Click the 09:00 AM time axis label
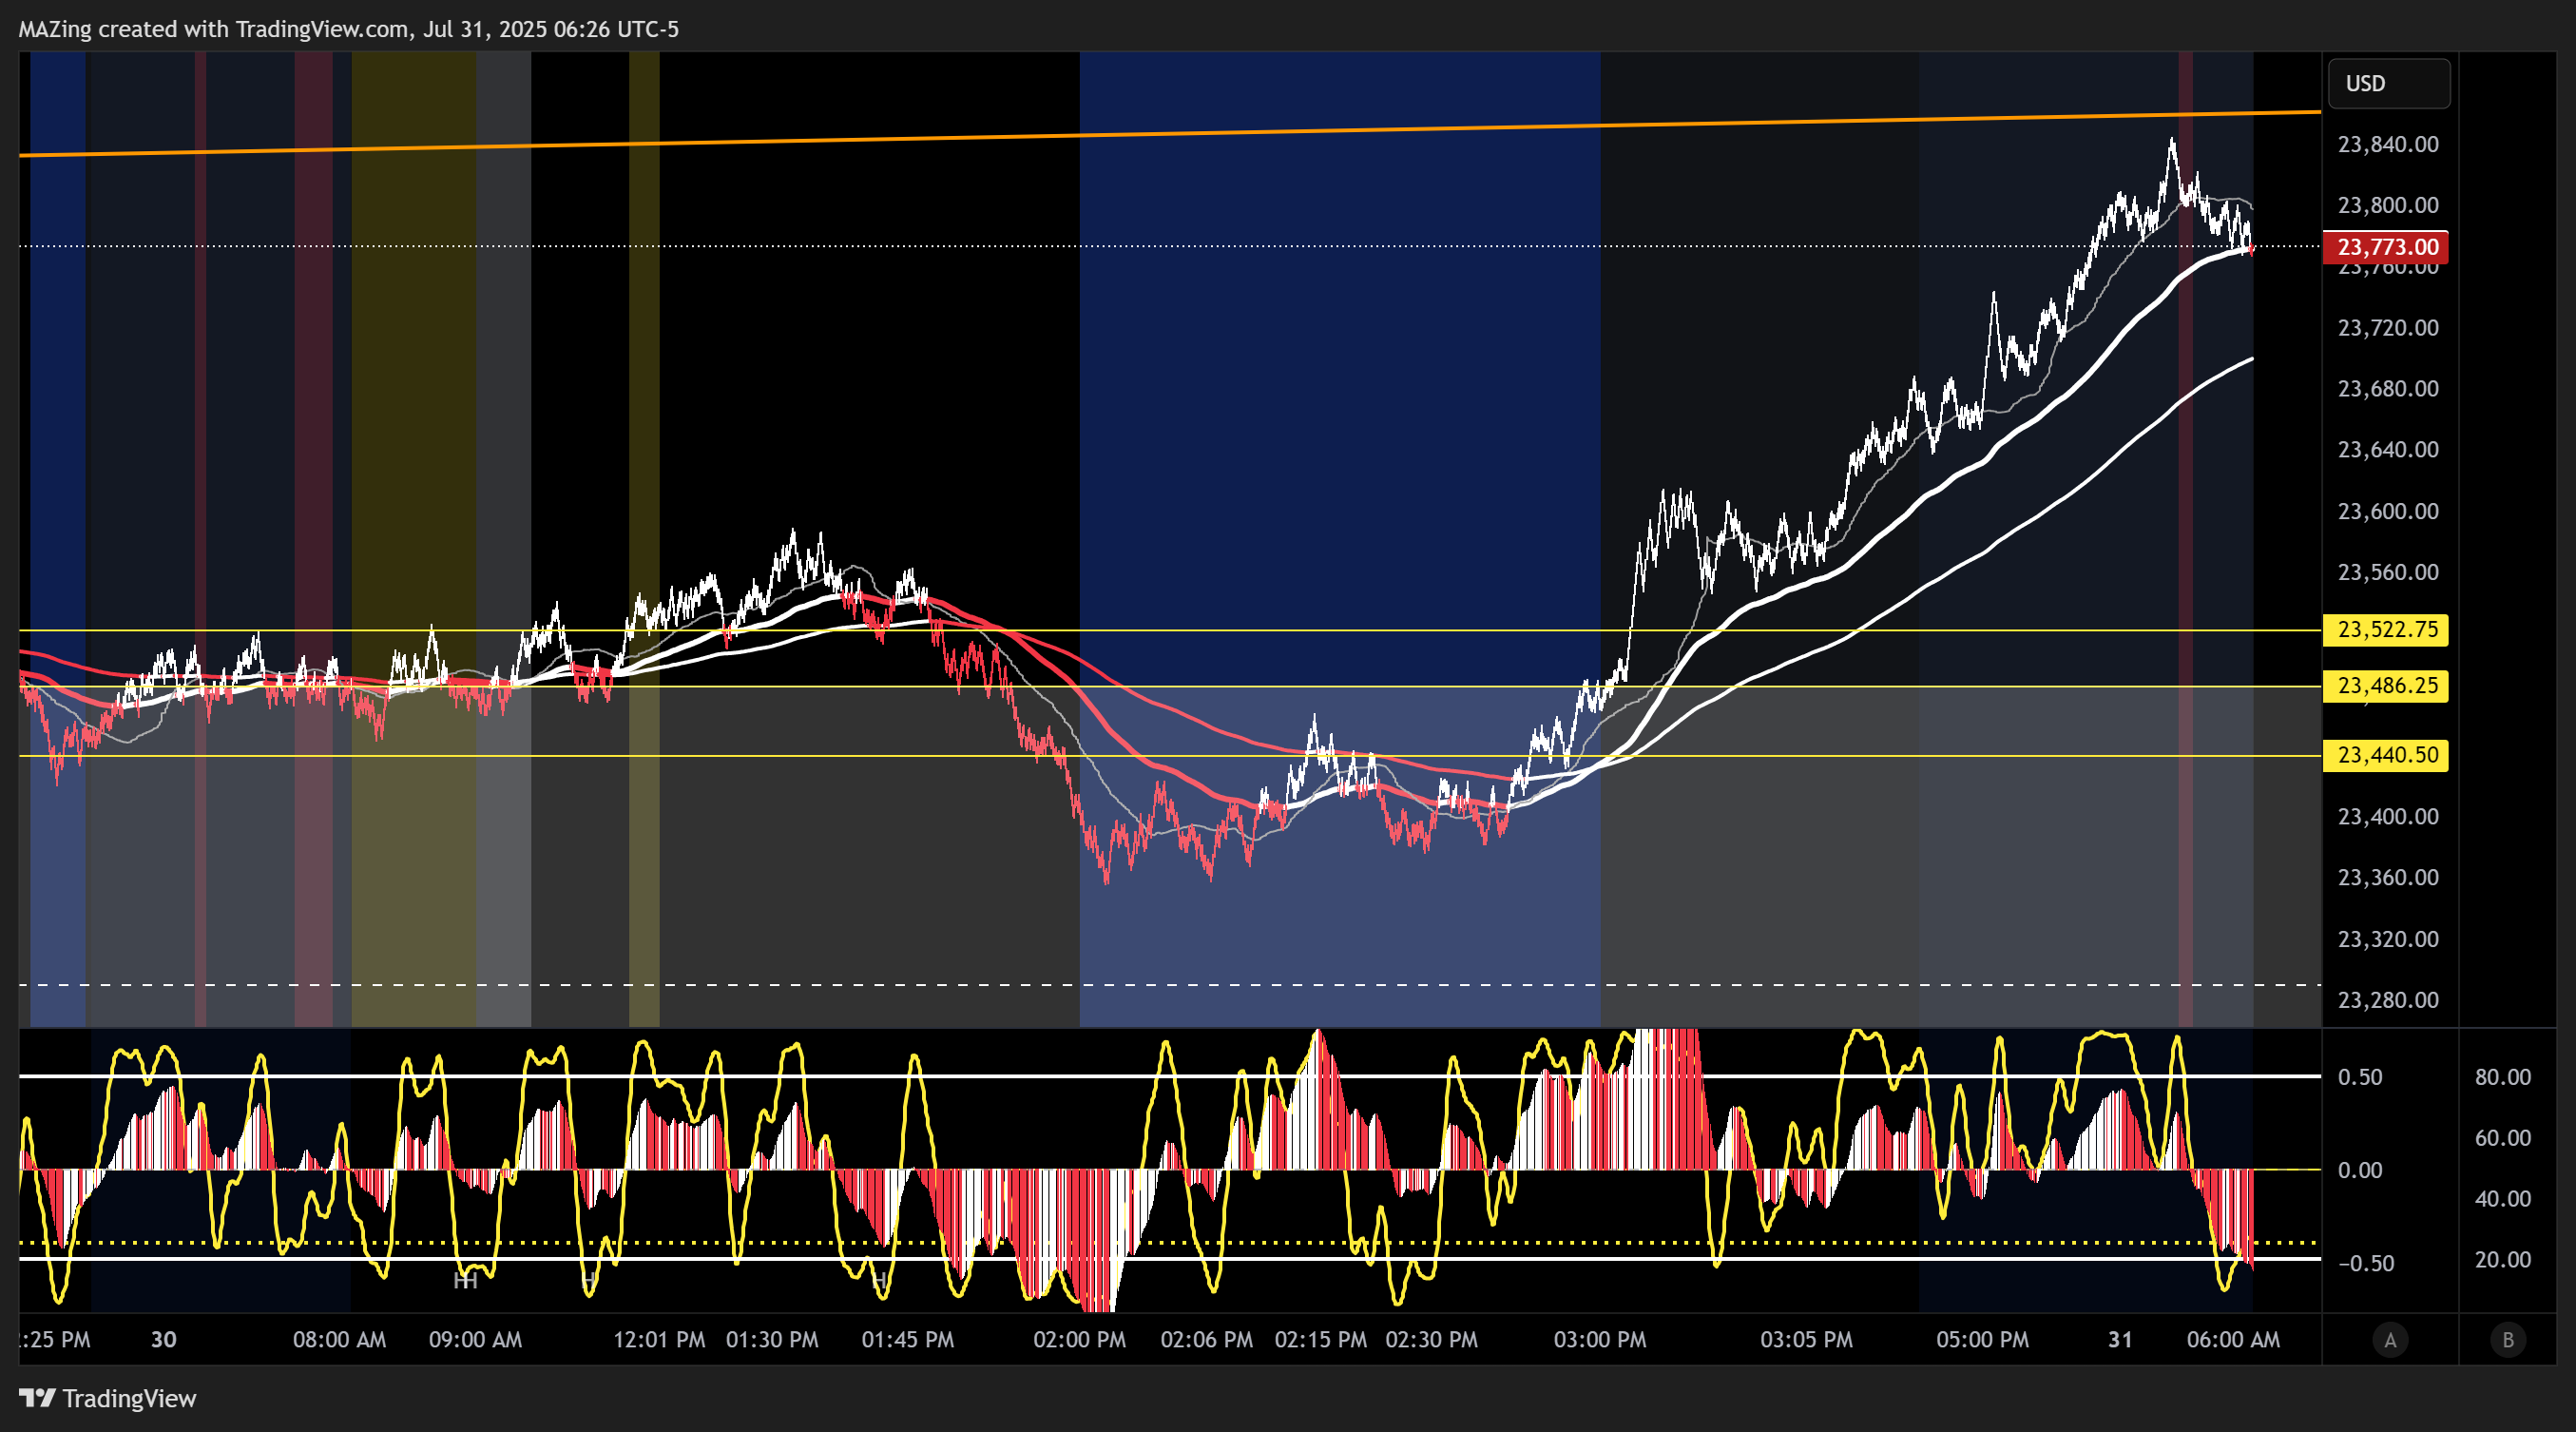 (475, 1340)
